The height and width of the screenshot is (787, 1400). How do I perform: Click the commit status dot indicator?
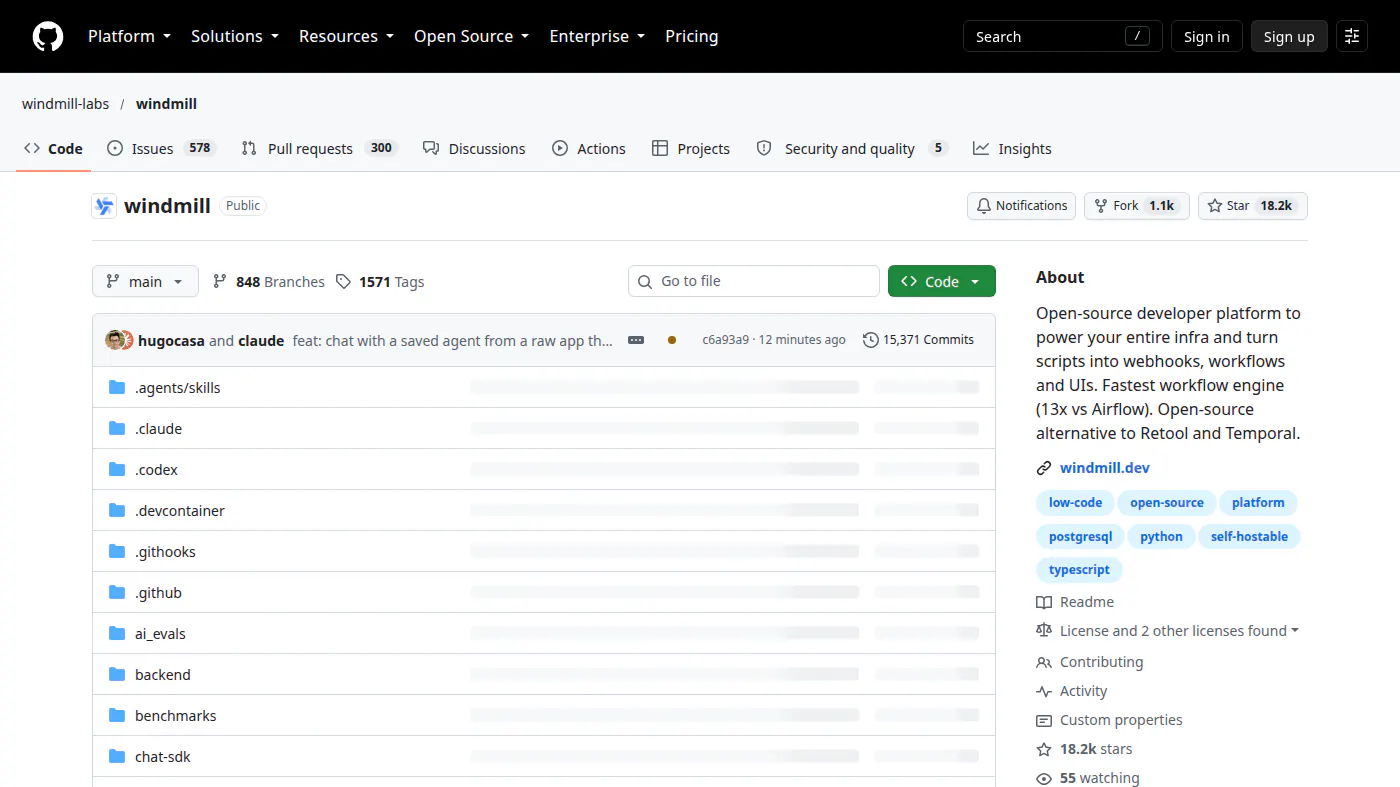(x=672, y=340)
